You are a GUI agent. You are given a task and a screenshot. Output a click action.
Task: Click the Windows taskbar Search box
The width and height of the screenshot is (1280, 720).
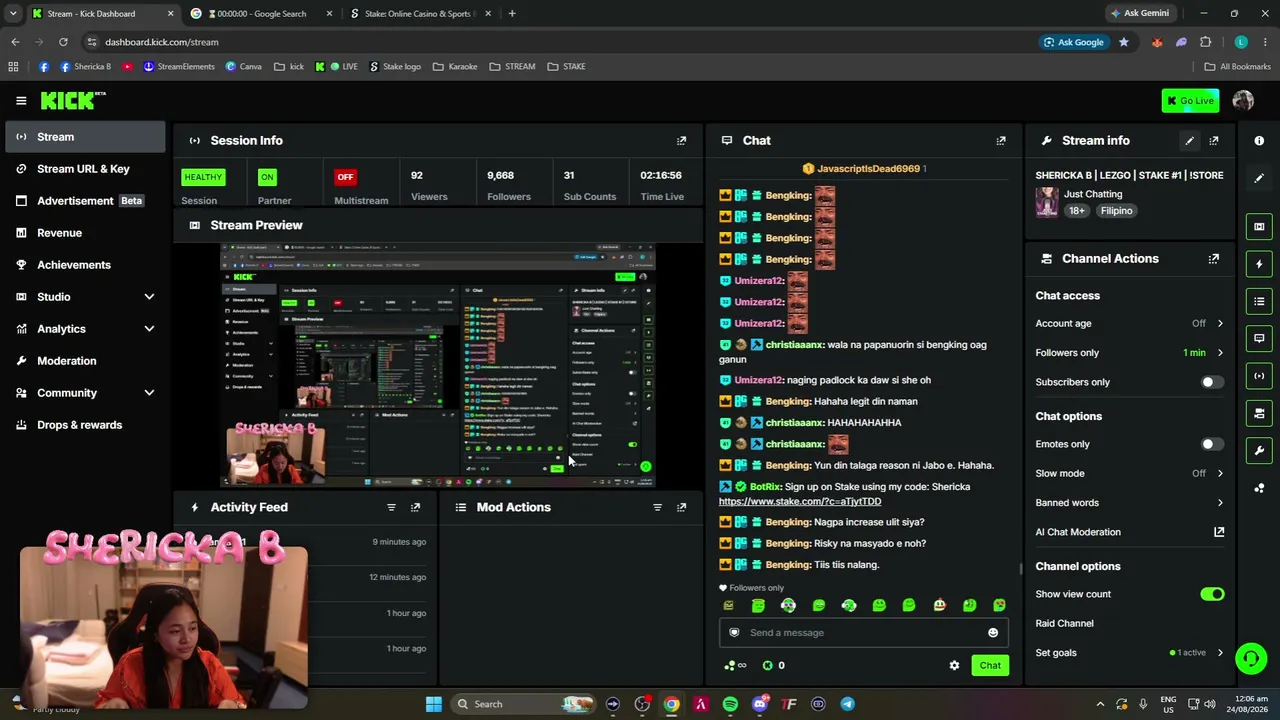[x=522, y=704]
